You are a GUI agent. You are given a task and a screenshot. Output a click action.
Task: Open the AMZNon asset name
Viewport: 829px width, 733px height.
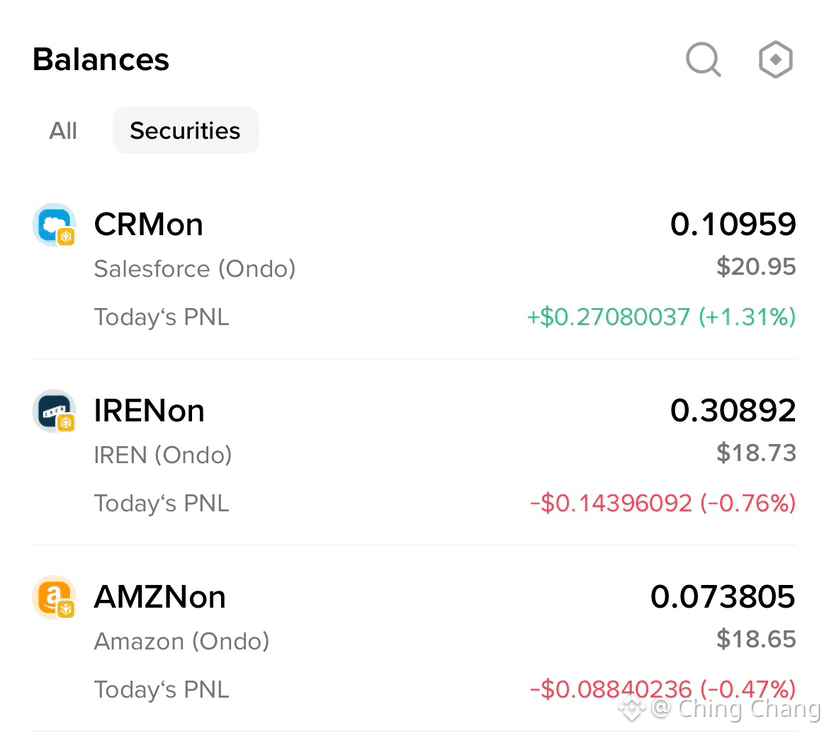160,597
